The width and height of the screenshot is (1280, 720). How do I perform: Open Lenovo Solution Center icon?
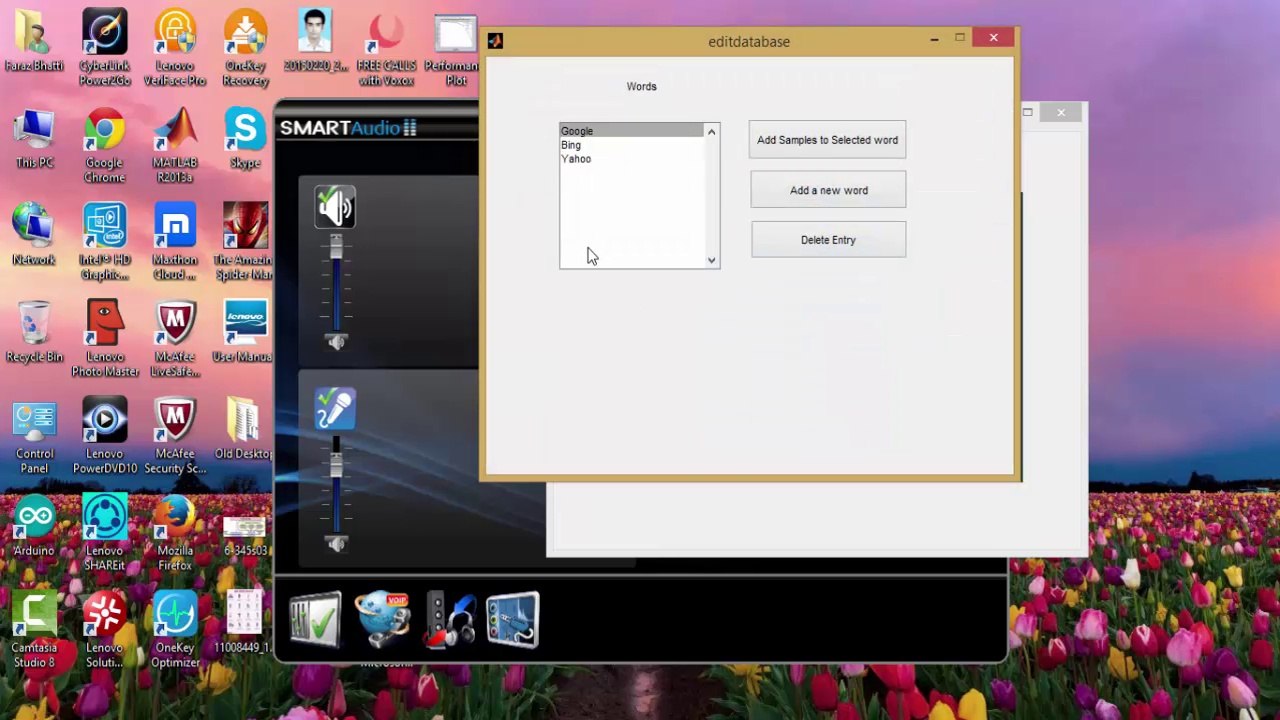105,630
